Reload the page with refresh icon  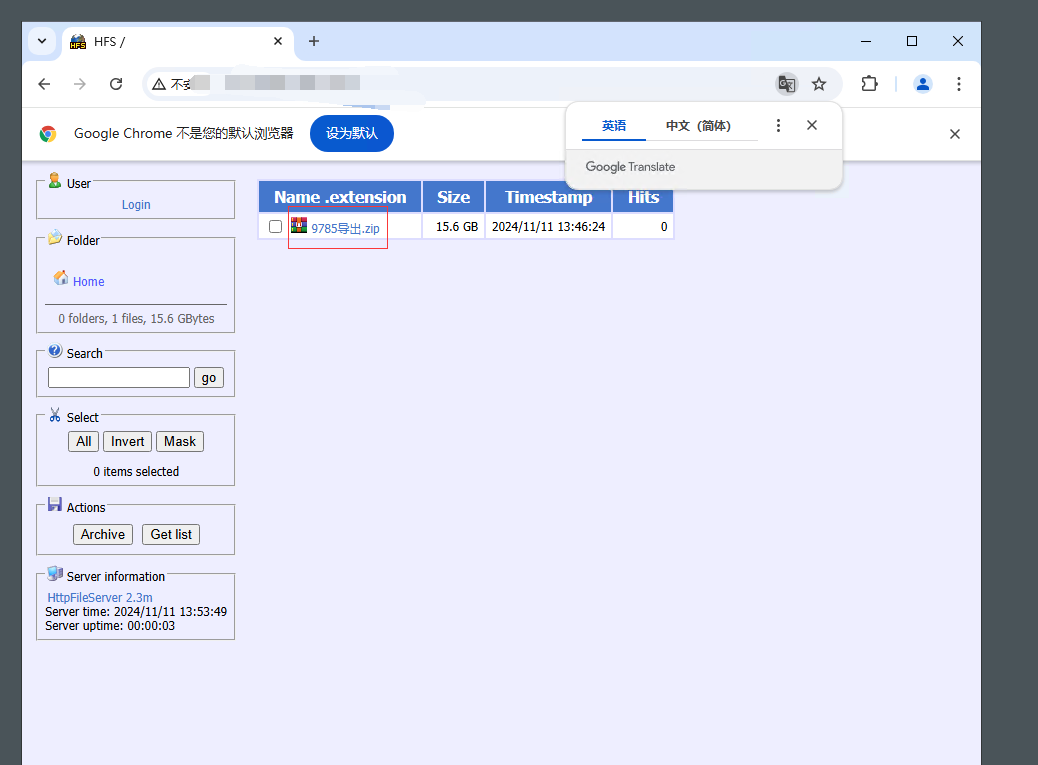[x=116, y=84]
